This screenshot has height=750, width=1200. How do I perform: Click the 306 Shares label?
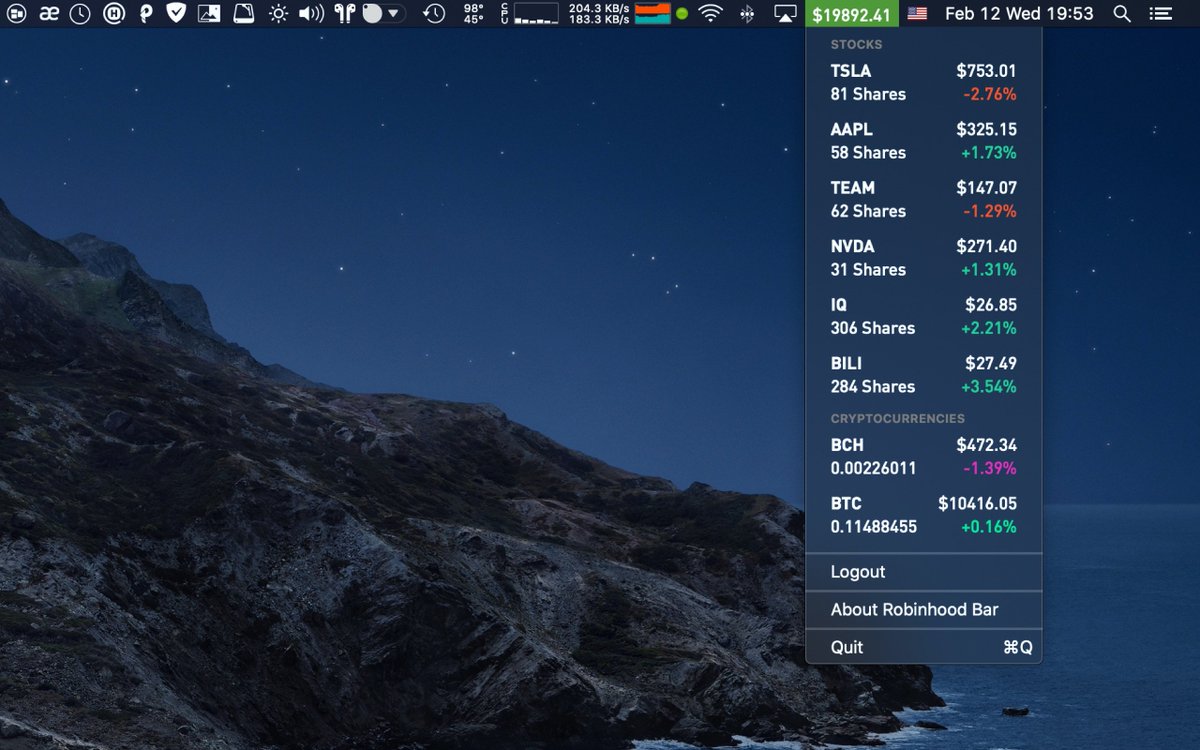(873, 328)
